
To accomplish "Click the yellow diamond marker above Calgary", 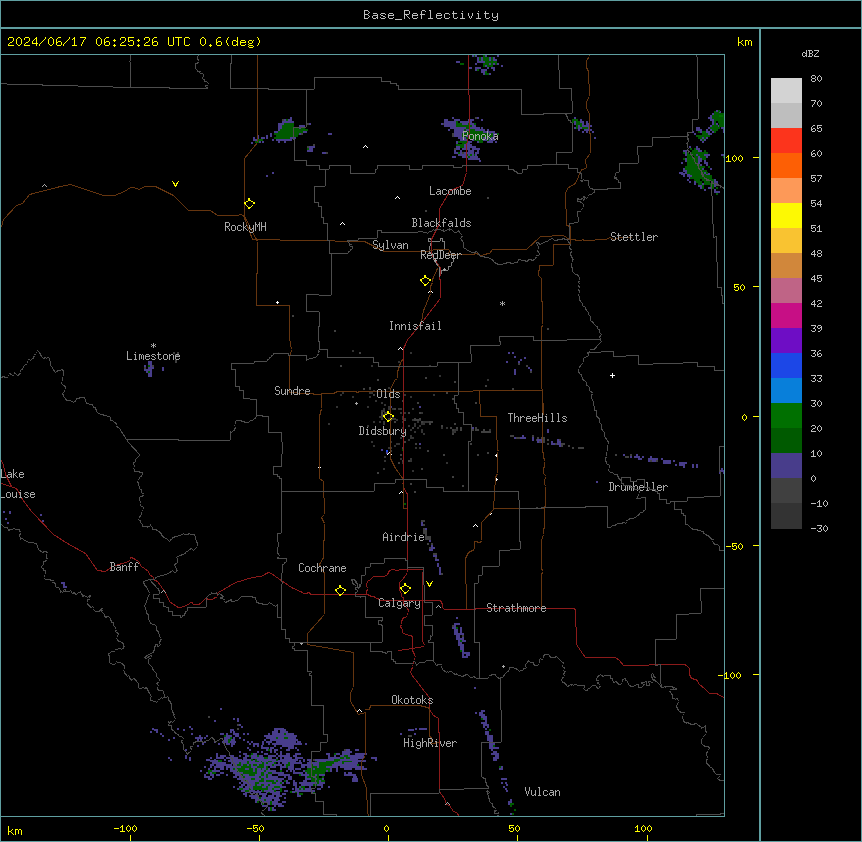I will point(405,589).
